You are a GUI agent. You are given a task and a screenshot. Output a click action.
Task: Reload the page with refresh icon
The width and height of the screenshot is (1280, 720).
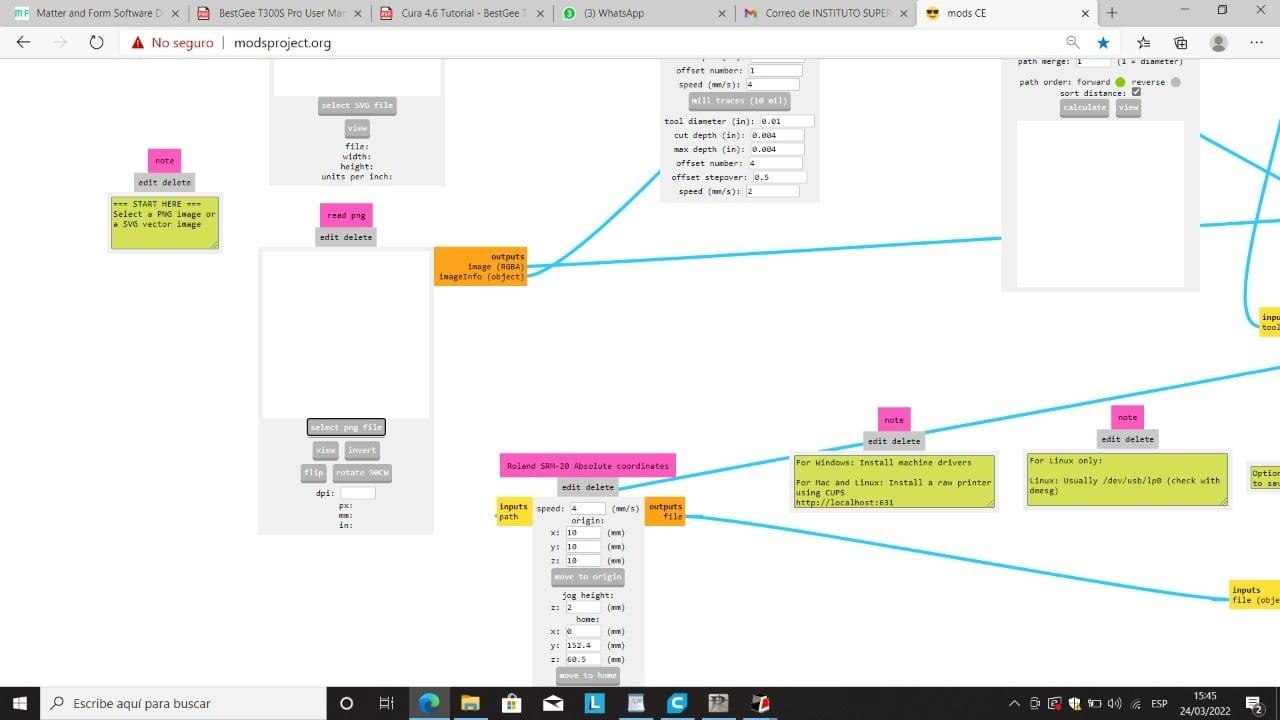97,43
